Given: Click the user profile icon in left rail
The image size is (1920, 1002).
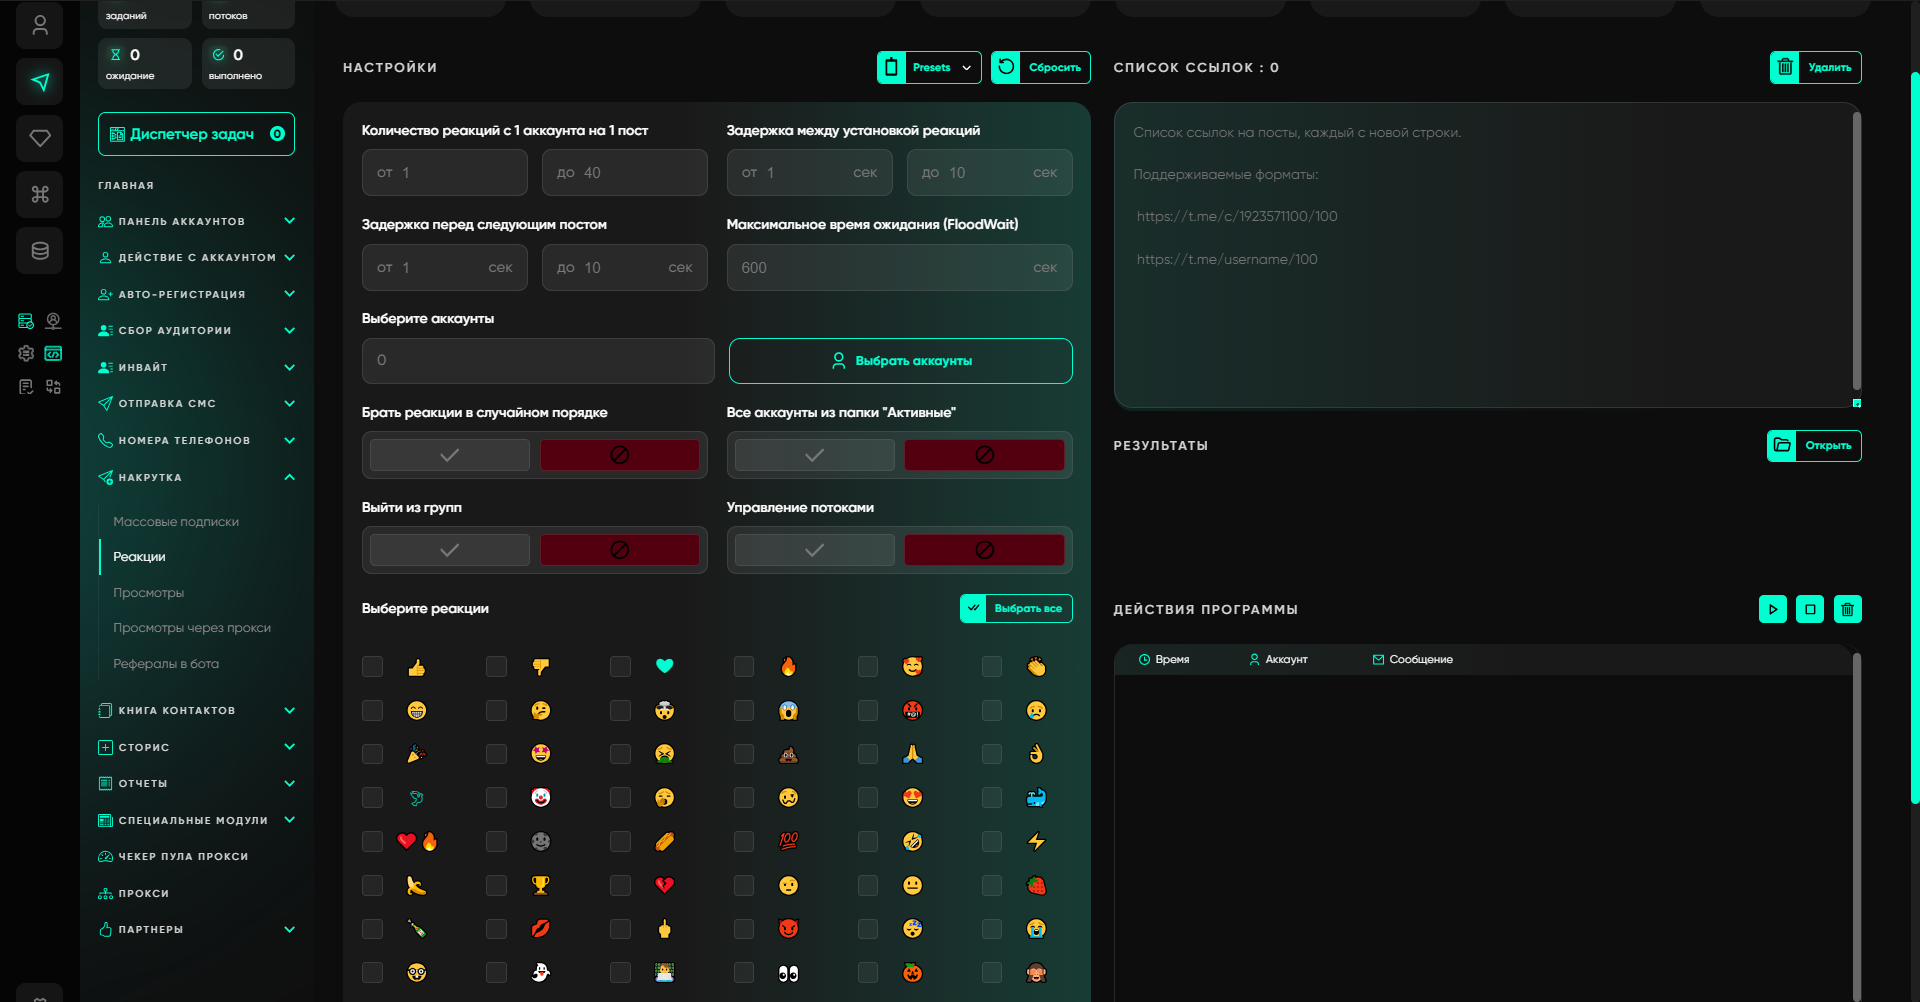Looking at the screenshot, I should pyautogui.click(x=40, y=26).
